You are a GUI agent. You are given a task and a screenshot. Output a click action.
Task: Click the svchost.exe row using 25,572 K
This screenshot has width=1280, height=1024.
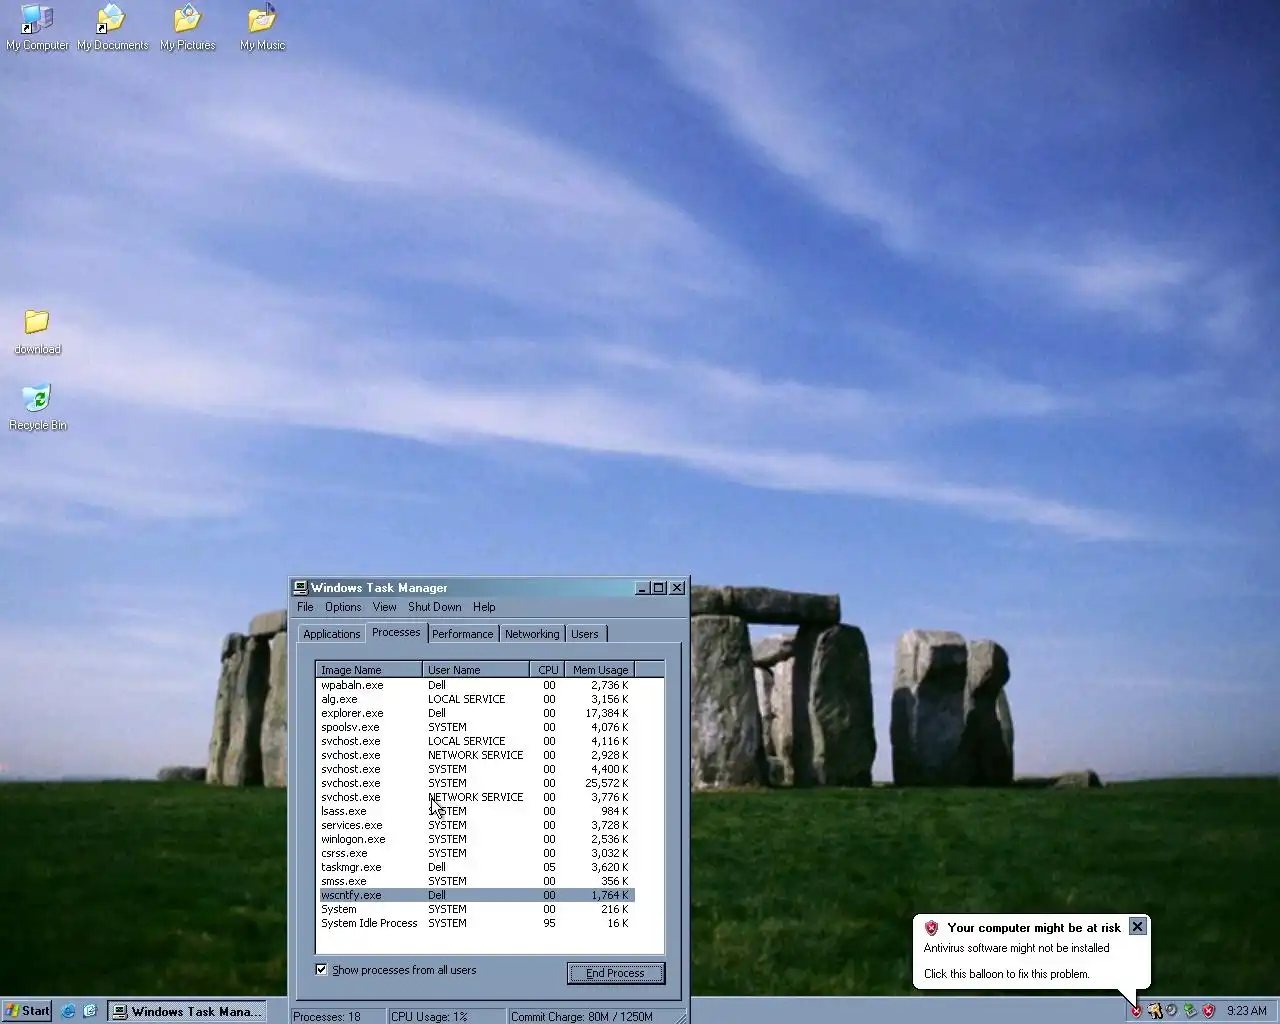point(477,783)
